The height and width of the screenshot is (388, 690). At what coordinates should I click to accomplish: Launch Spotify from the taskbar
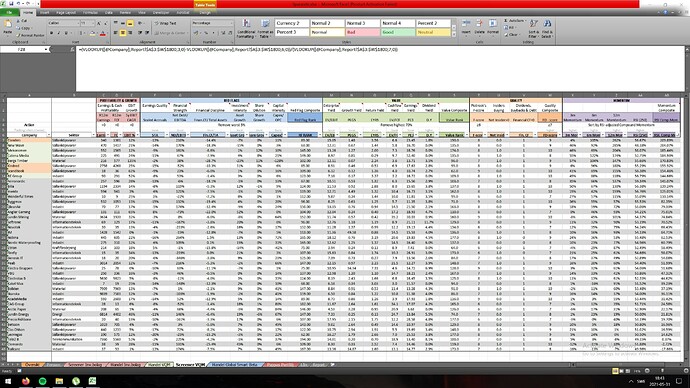(42, 381)
